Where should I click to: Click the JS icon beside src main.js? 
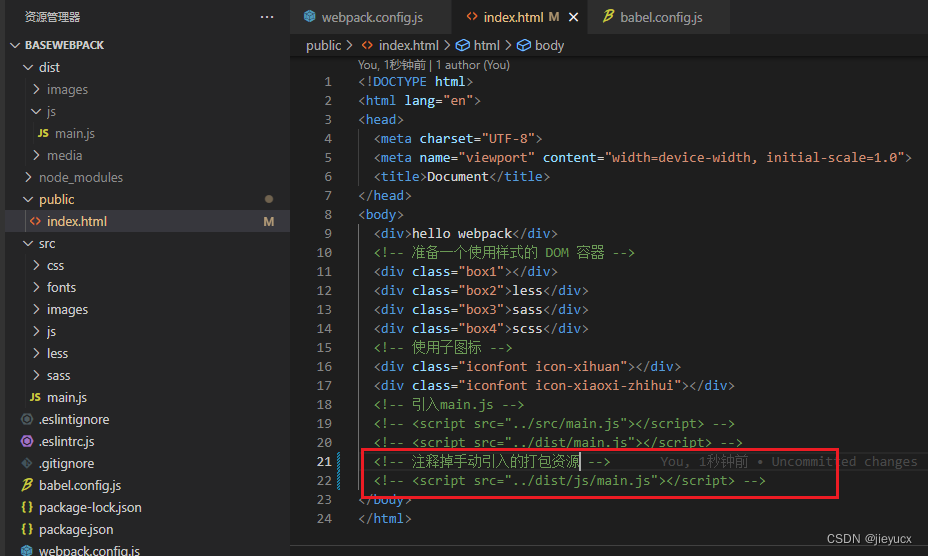[35, 397]
